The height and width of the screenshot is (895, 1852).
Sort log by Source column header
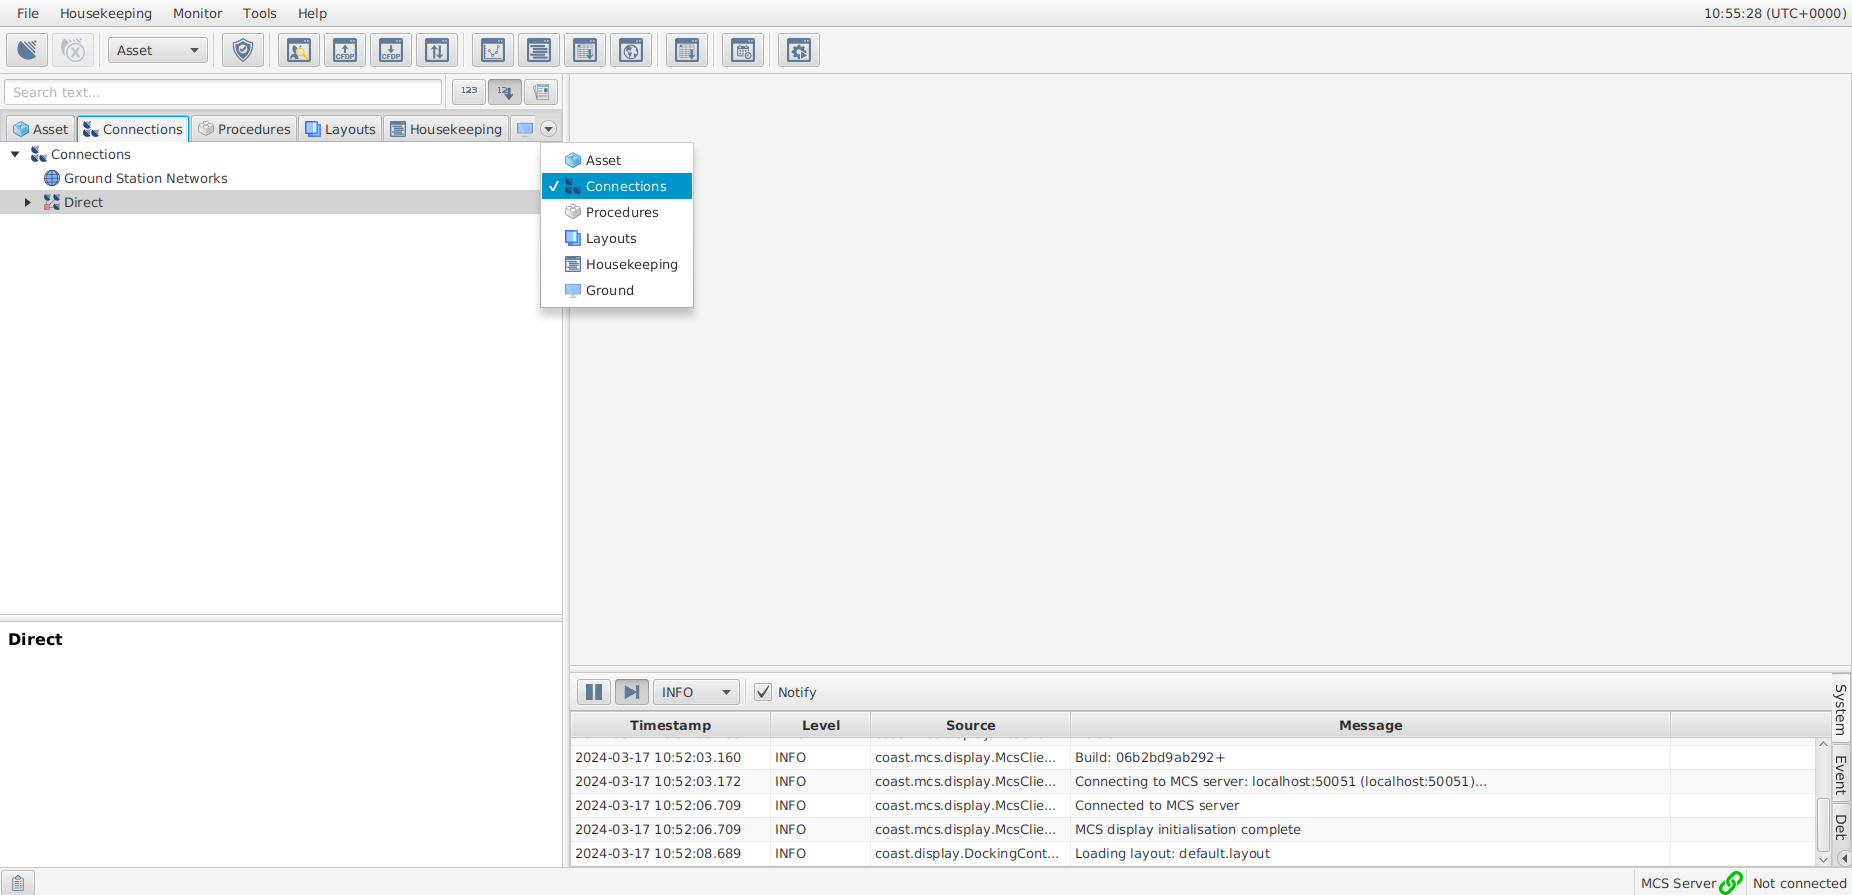tap(970, 725)
